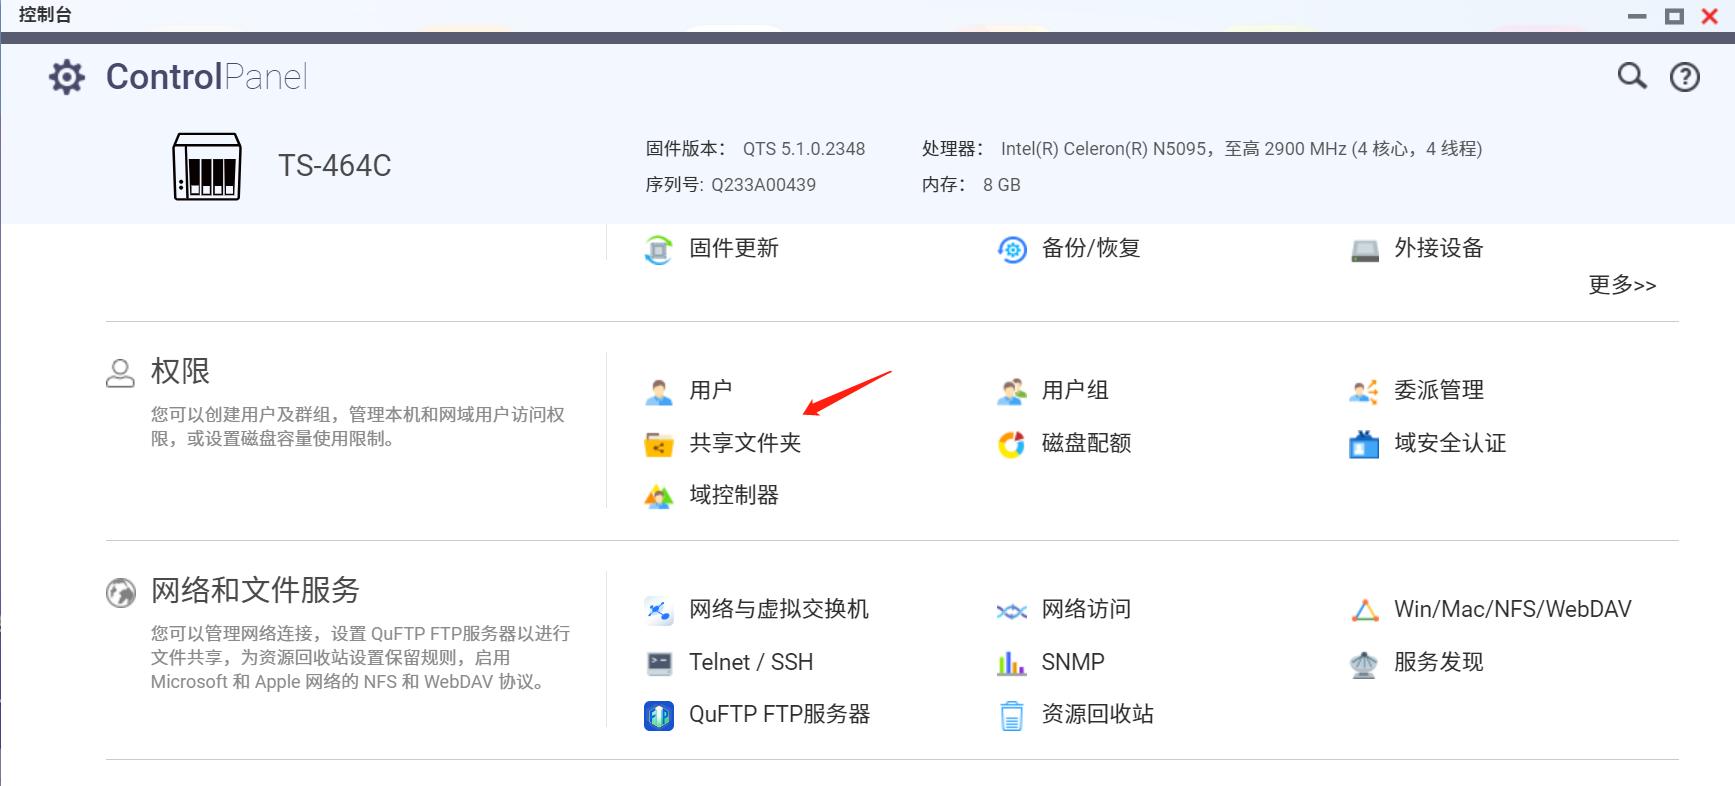
Task: Click the 服务发现 icon
Action: (x=1364, y=663)
